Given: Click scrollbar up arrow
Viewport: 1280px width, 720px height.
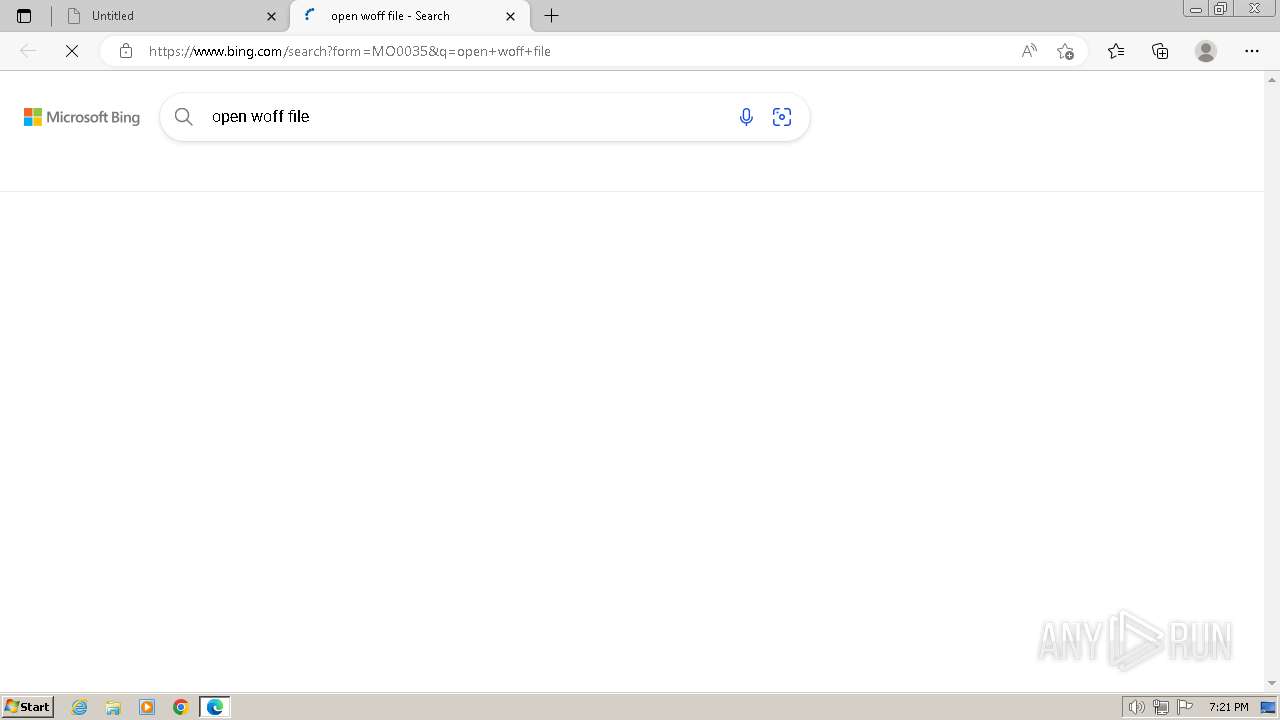Looking at the screenshot, I should click(1272, 78).
